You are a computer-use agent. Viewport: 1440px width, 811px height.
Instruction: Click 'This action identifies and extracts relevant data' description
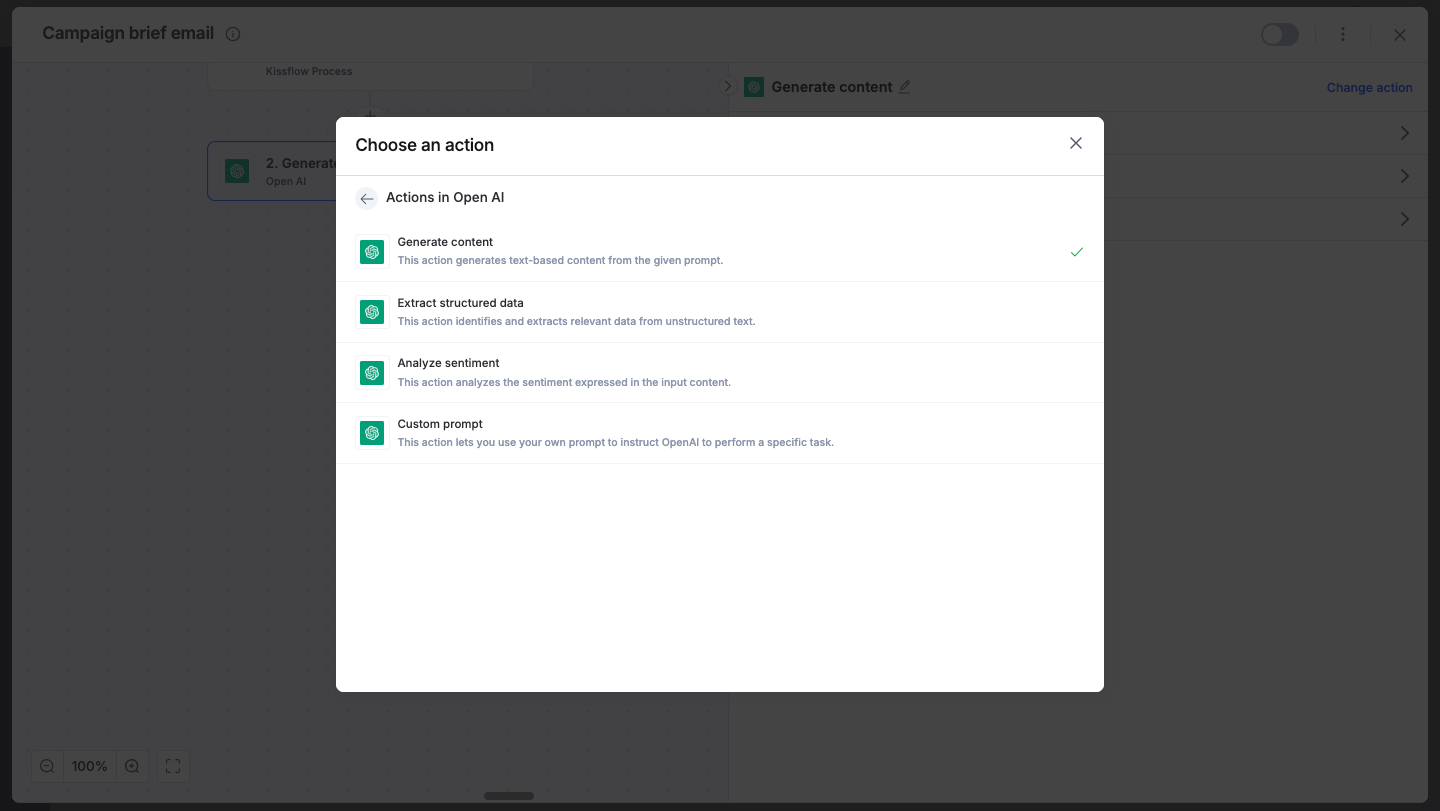(x=576, y=322)
